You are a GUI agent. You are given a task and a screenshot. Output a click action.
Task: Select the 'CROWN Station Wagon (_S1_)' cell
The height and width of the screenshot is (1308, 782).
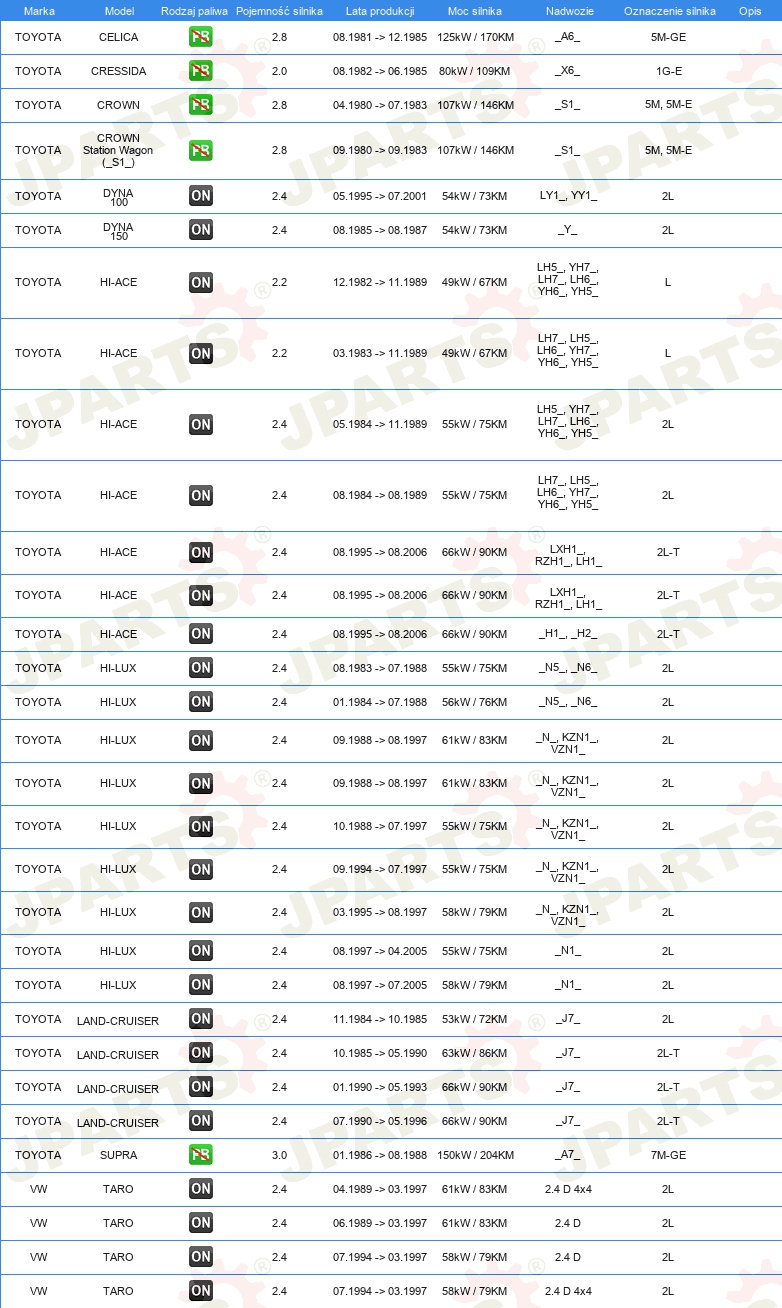119,150
